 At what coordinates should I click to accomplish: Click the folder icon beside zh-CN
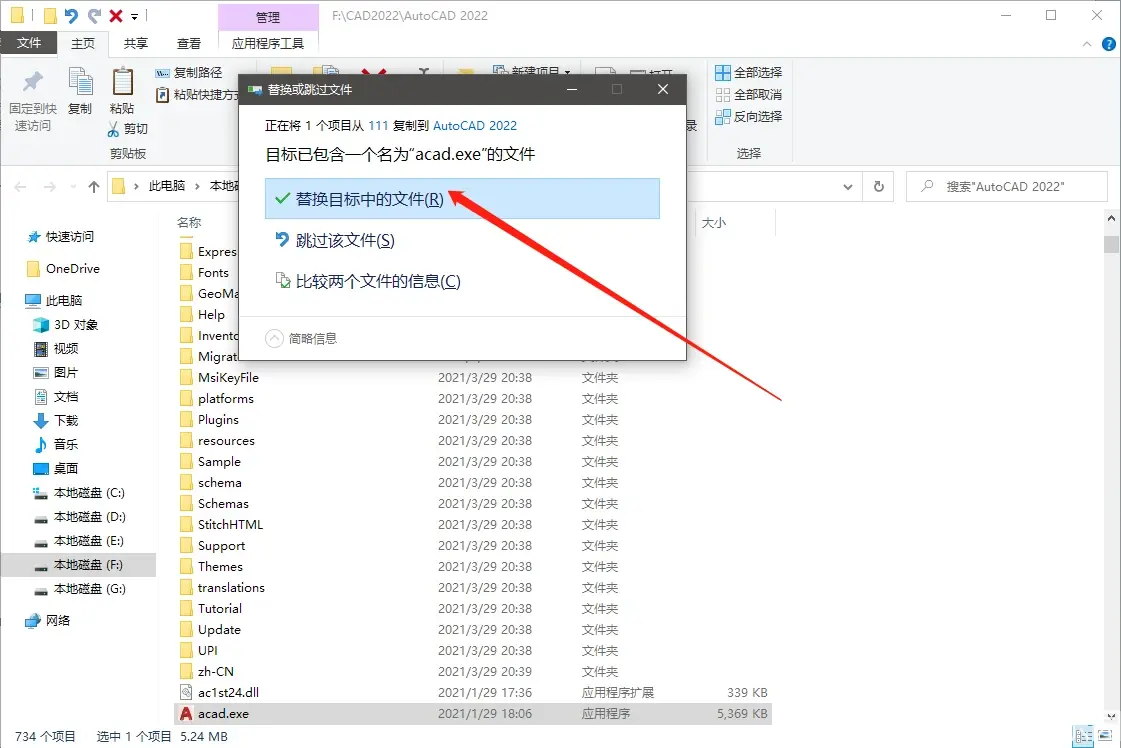pyautogui.click(x=186, y=671)
